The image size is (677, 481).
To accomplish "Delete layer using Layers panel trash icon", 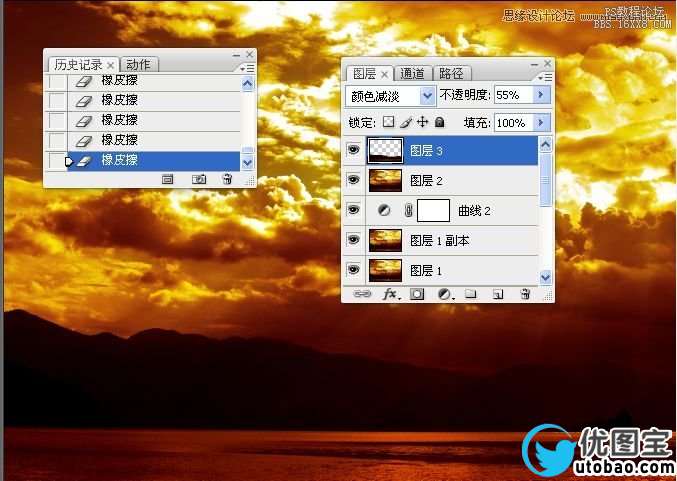I will [525, 294].
